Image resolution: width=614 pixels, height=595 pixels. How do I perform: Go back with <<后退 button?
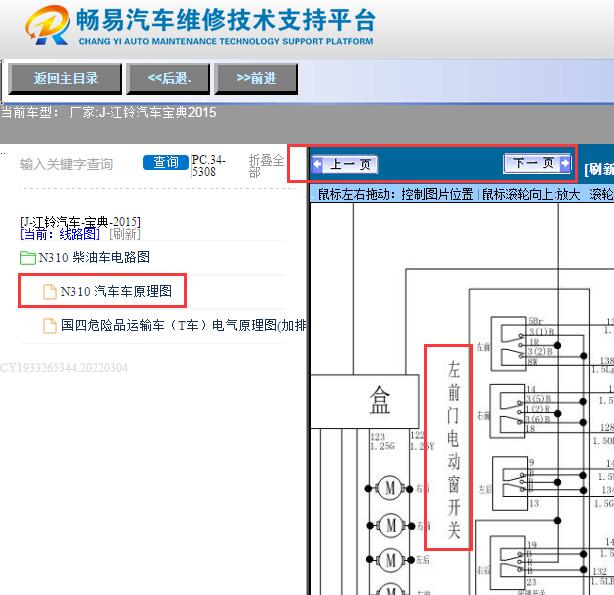(x=168, y=79)
